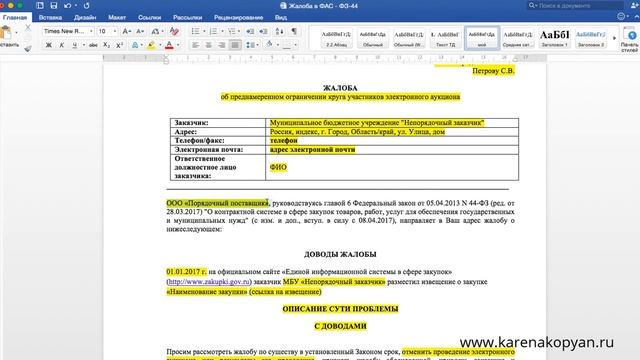This screenshot has height=360, width=640.
Task: Toggle superscript X²
Action: click(120, 45)
